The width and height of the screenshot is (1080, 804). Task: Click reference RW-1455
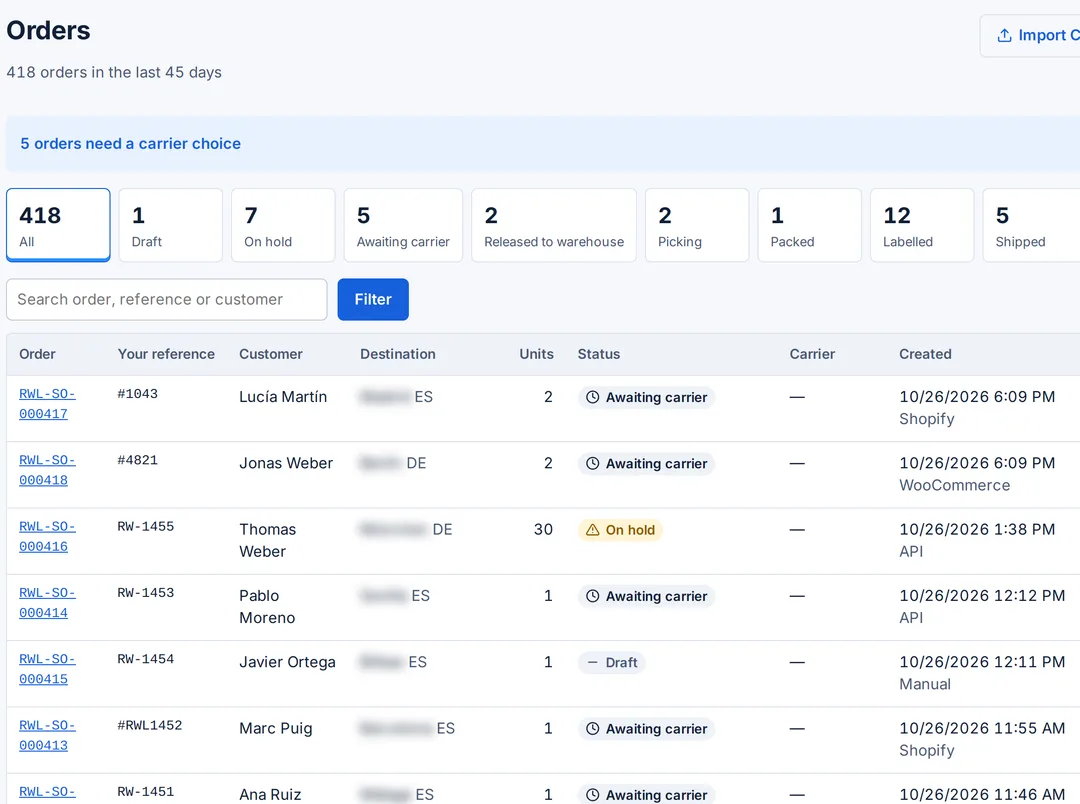[145, 526]
